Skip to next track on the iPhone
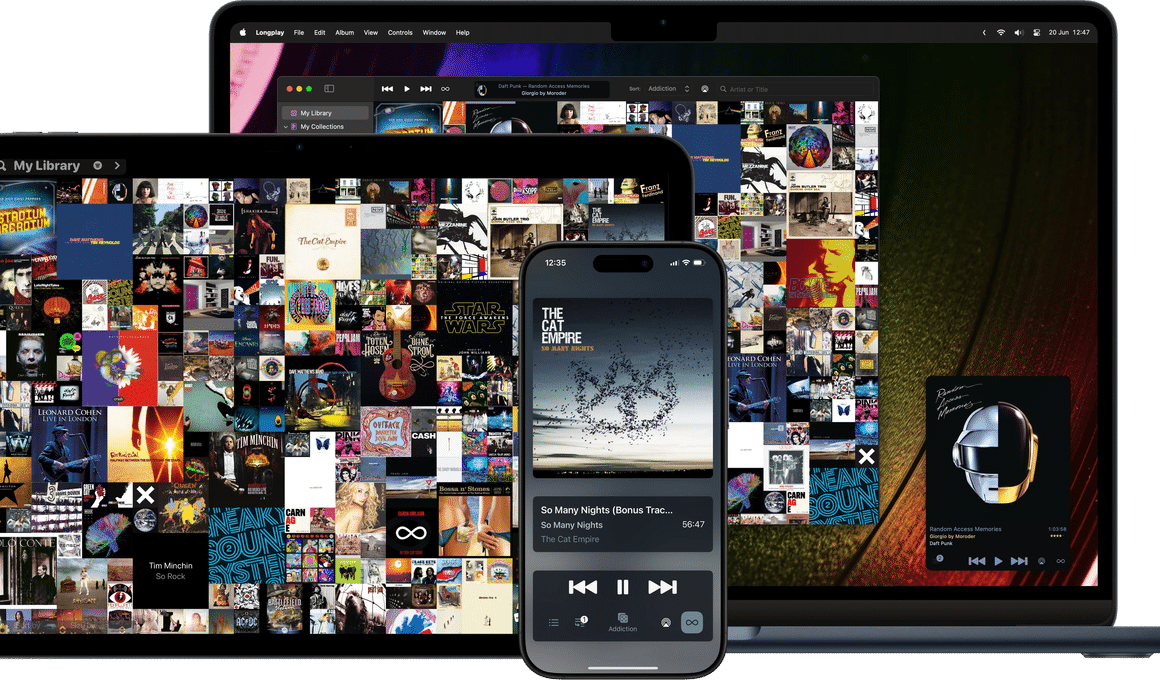This screenshot has height=680, width=1160. pos(662,587)
